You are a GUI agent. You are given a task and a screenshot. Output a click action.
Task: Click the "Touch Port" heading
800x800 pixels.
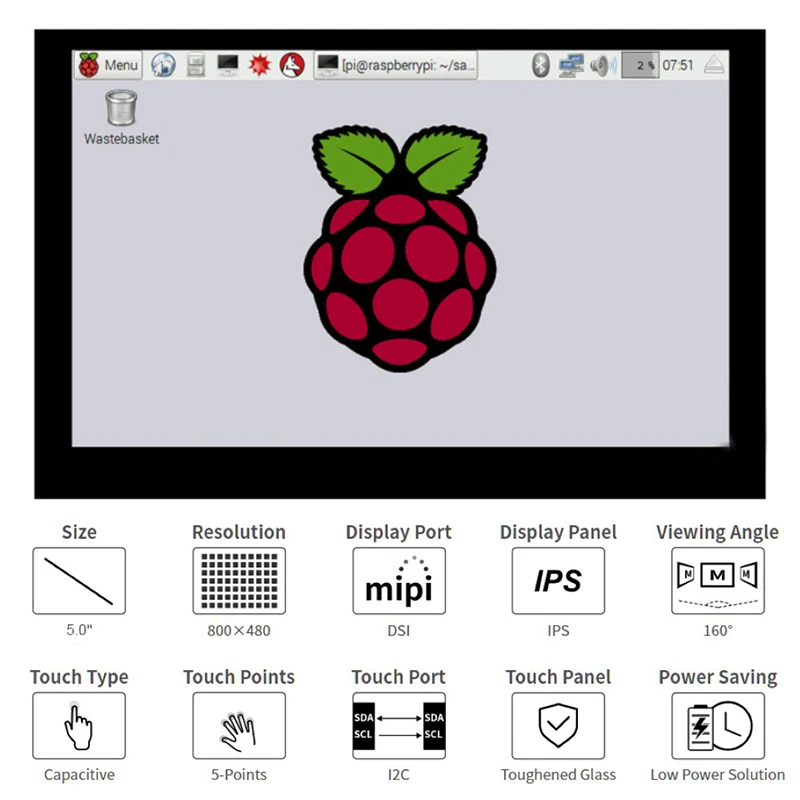(x=398, y=677)
